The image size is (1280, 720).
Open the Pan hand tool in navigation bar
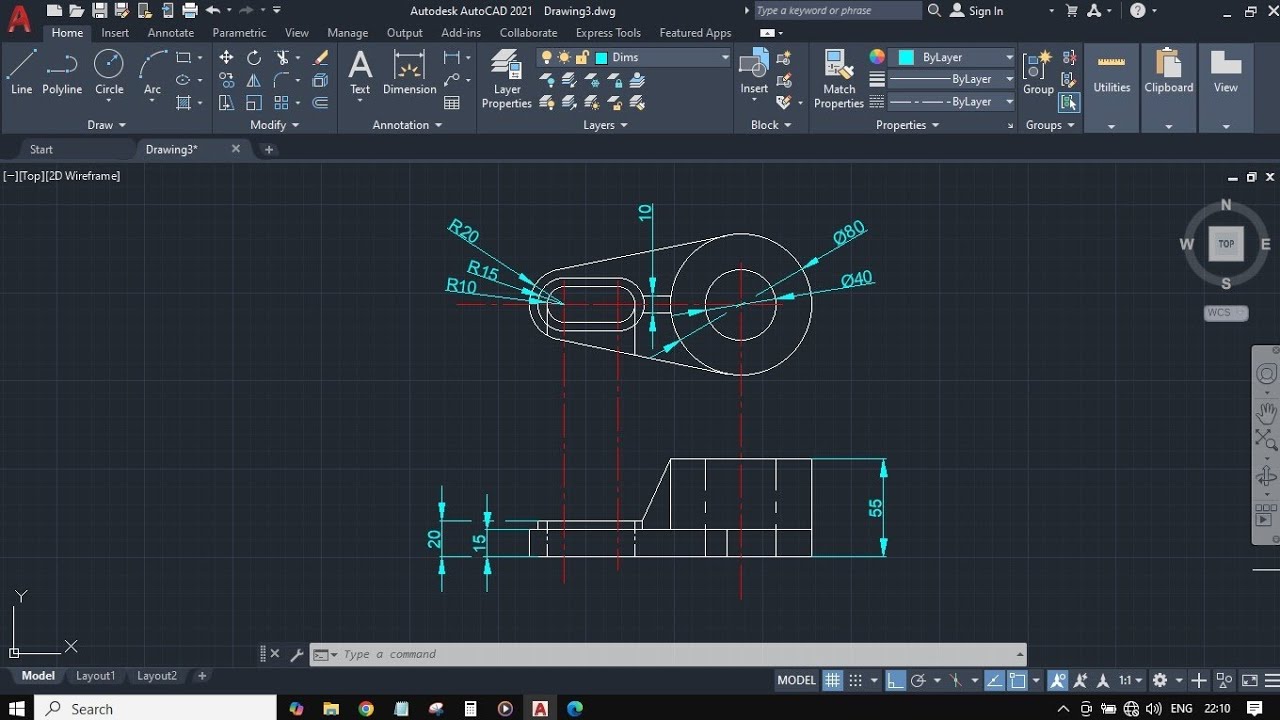point(1266,412)
